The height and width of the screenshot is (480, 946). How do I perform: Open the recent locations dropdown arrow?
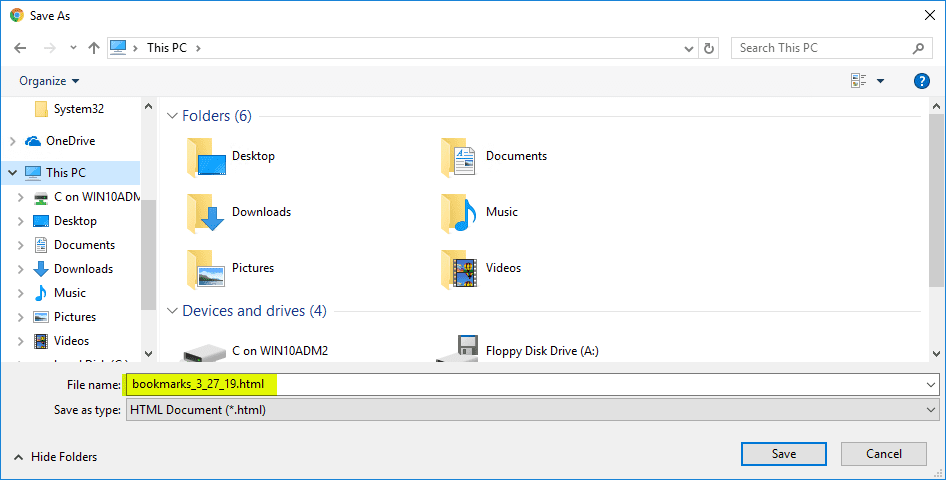tap(73, 48)
